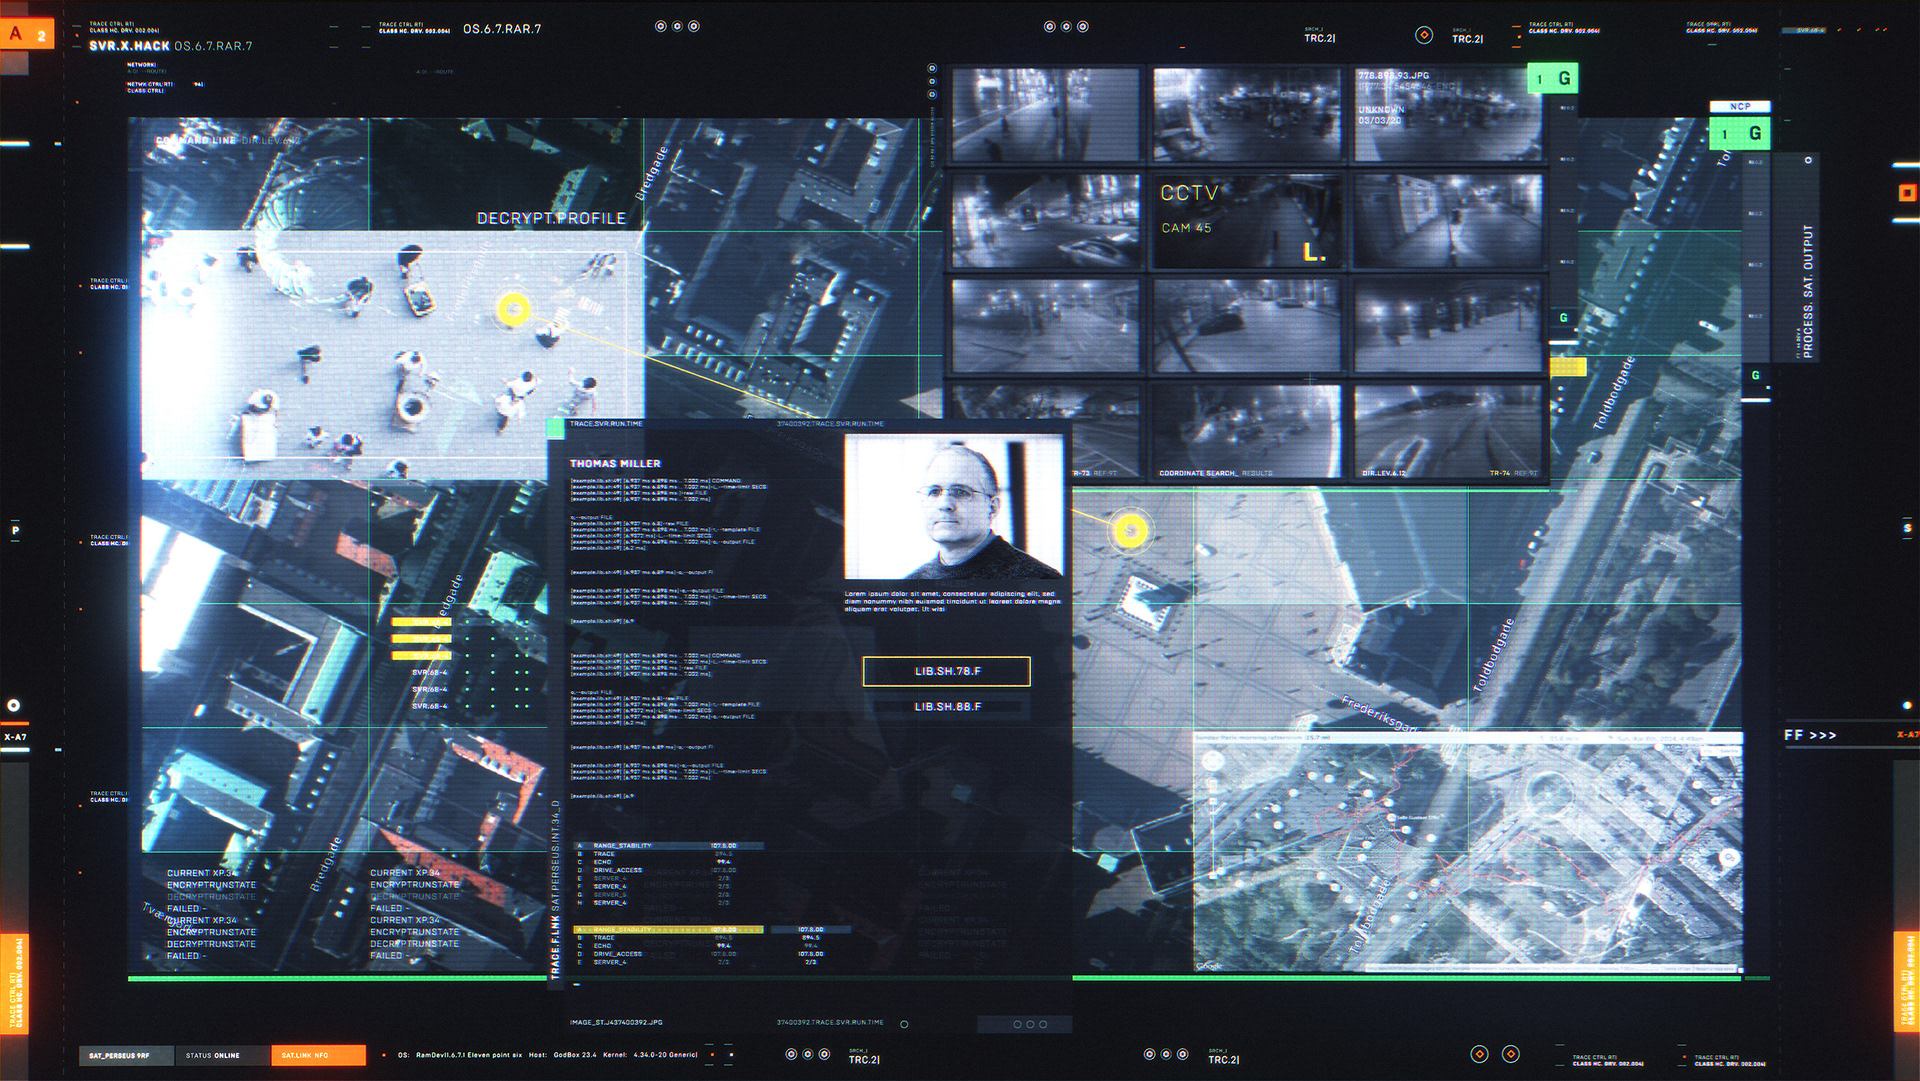Click the LIB.SH.88.F button
This screenshot has width=1920, height=1081.
tap(947, 706)
